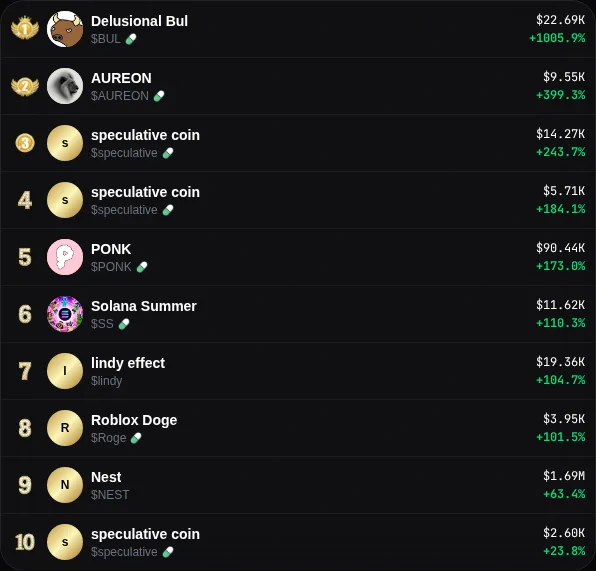The height and width of the screenshot is (571, 596).
Task: Click the gold winged rank 1 badge
Action: tap(25, 28)
